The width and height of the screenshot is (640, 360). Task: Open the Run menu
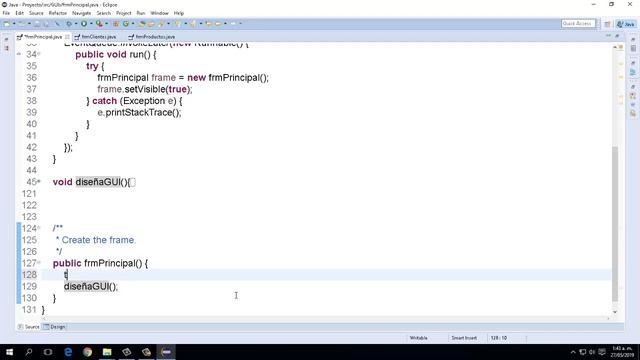pyautogui.click(x=141, y=13)
